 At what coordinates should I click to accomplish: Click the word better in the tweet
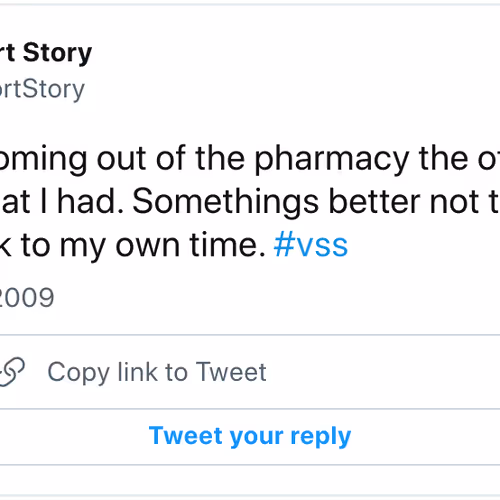[375, 201]
